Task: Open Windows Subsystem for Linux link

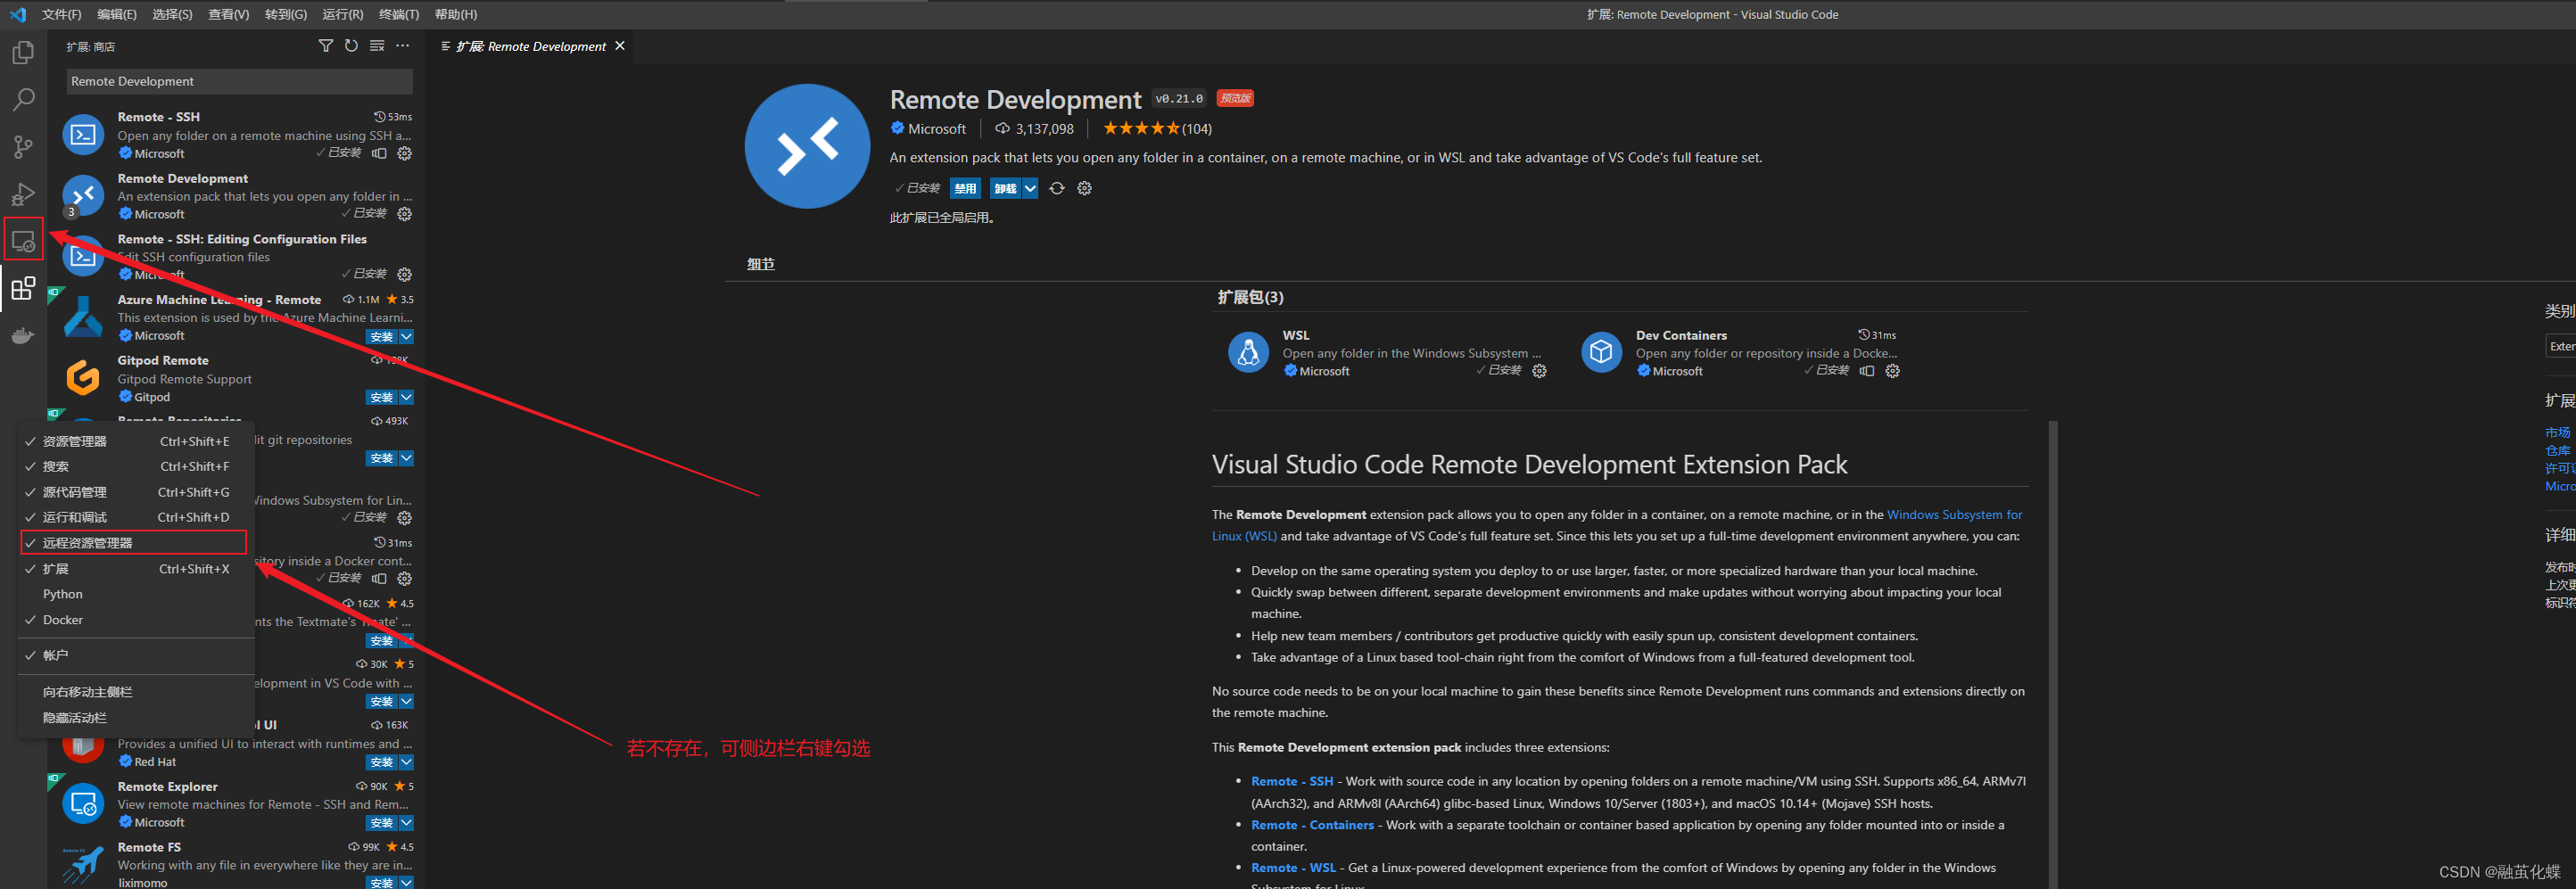Action: click(1954, 515)
